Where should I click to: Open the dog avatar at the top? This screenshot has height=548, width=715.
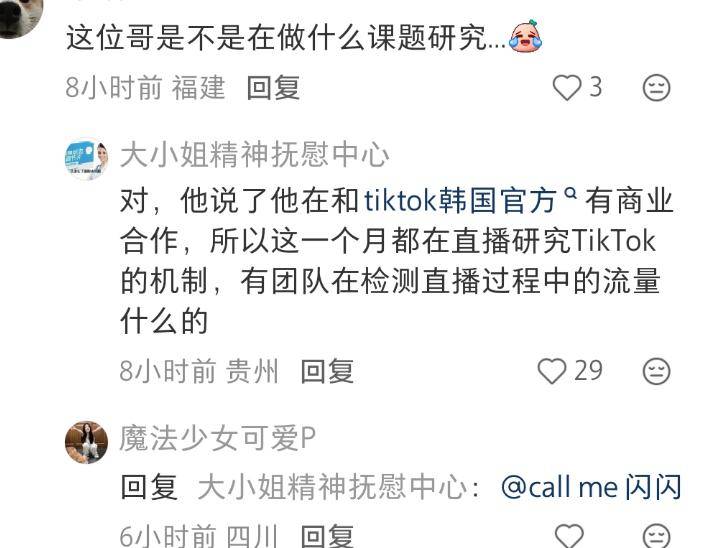pos(21,17)
